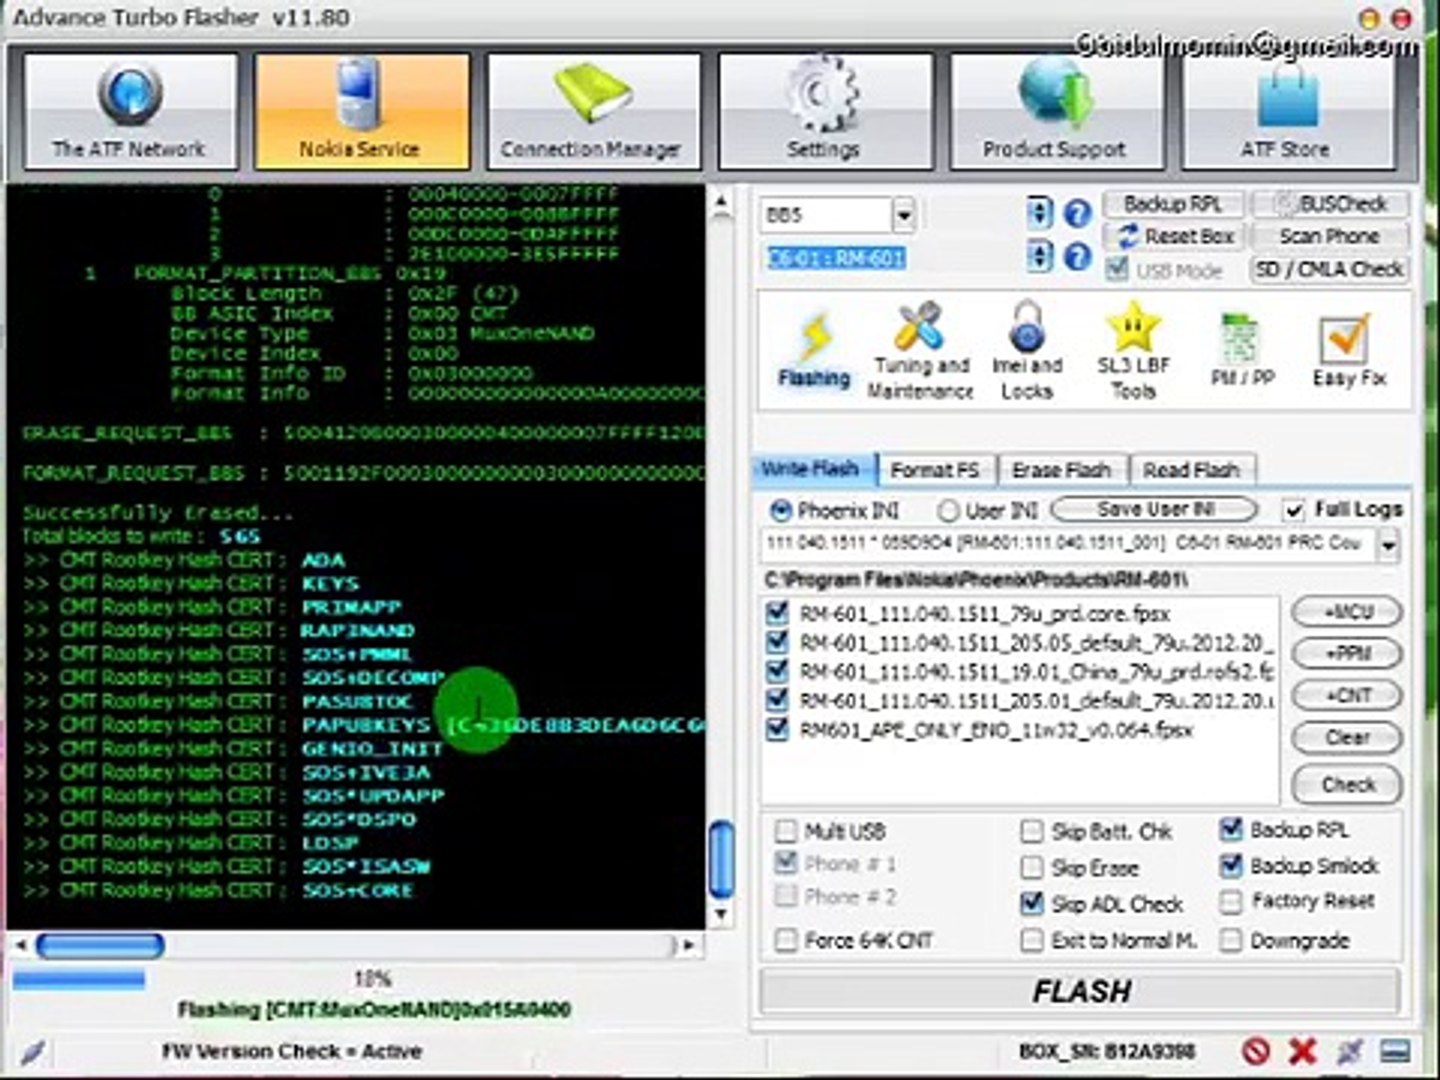Click the log scroll-up arrow
Screen dimensions: 1440x1080
click(720, 203)
